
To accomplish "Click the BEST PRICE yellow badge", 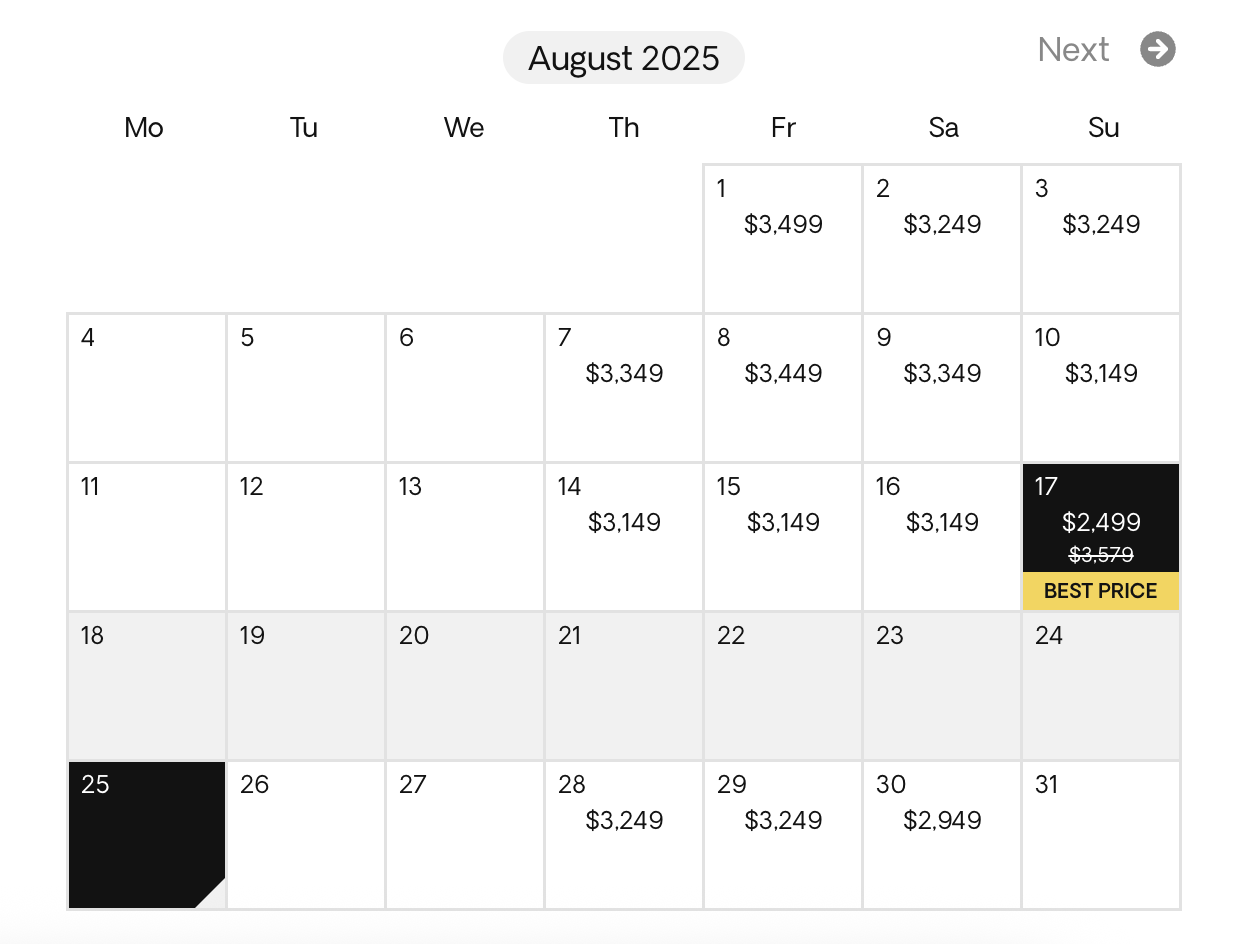I will [1101, 591].
